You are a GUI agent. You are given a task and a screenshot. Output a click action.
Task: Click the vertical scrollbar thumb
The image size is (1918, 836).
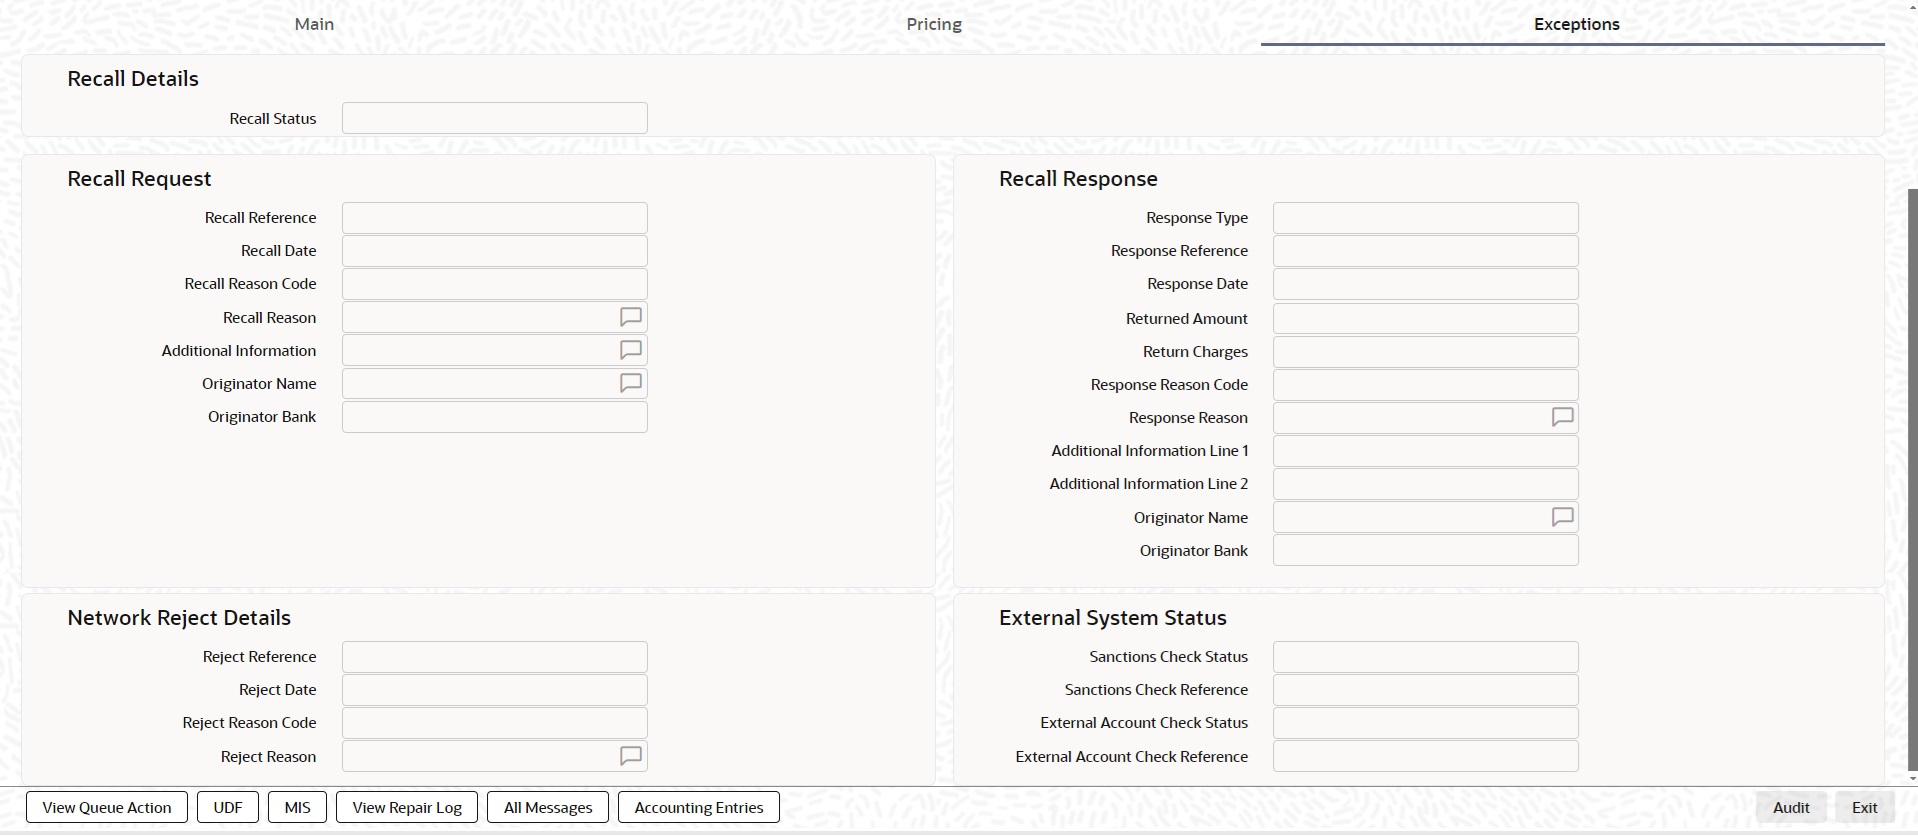(1912, 478)
